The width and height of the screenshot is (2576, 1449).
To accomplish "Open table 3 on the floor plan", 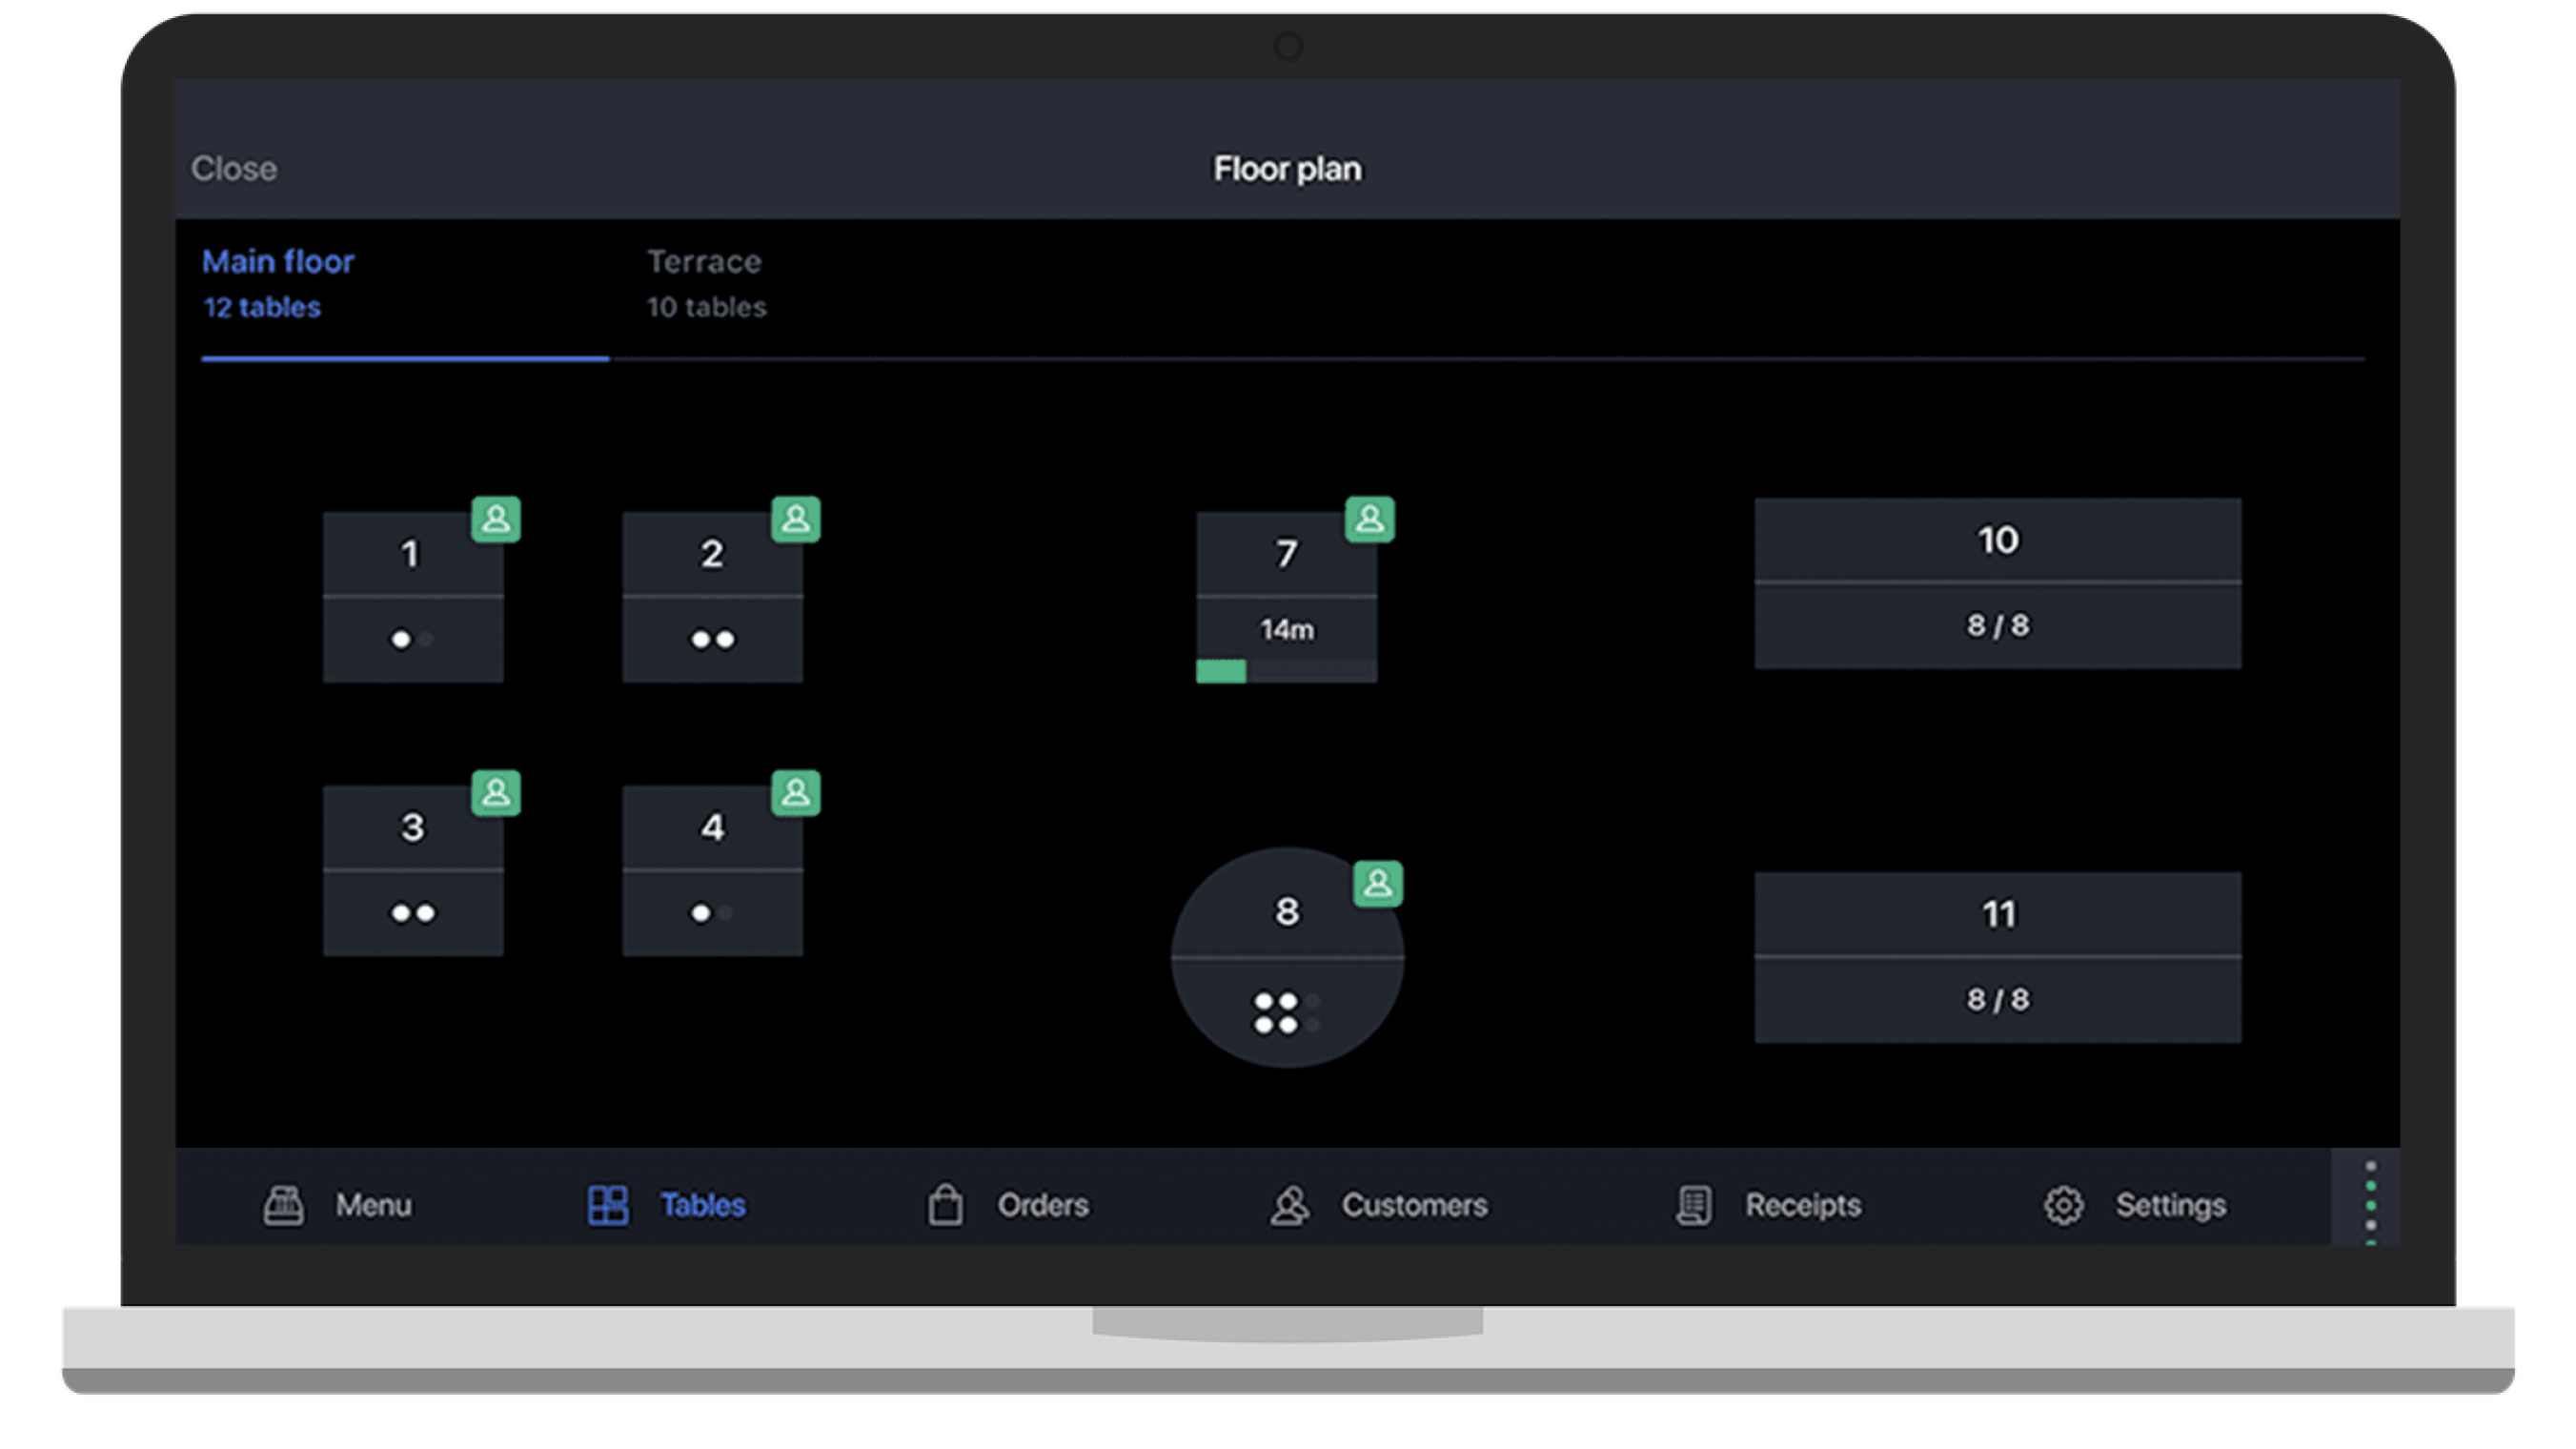I will [x=412, y=871].
